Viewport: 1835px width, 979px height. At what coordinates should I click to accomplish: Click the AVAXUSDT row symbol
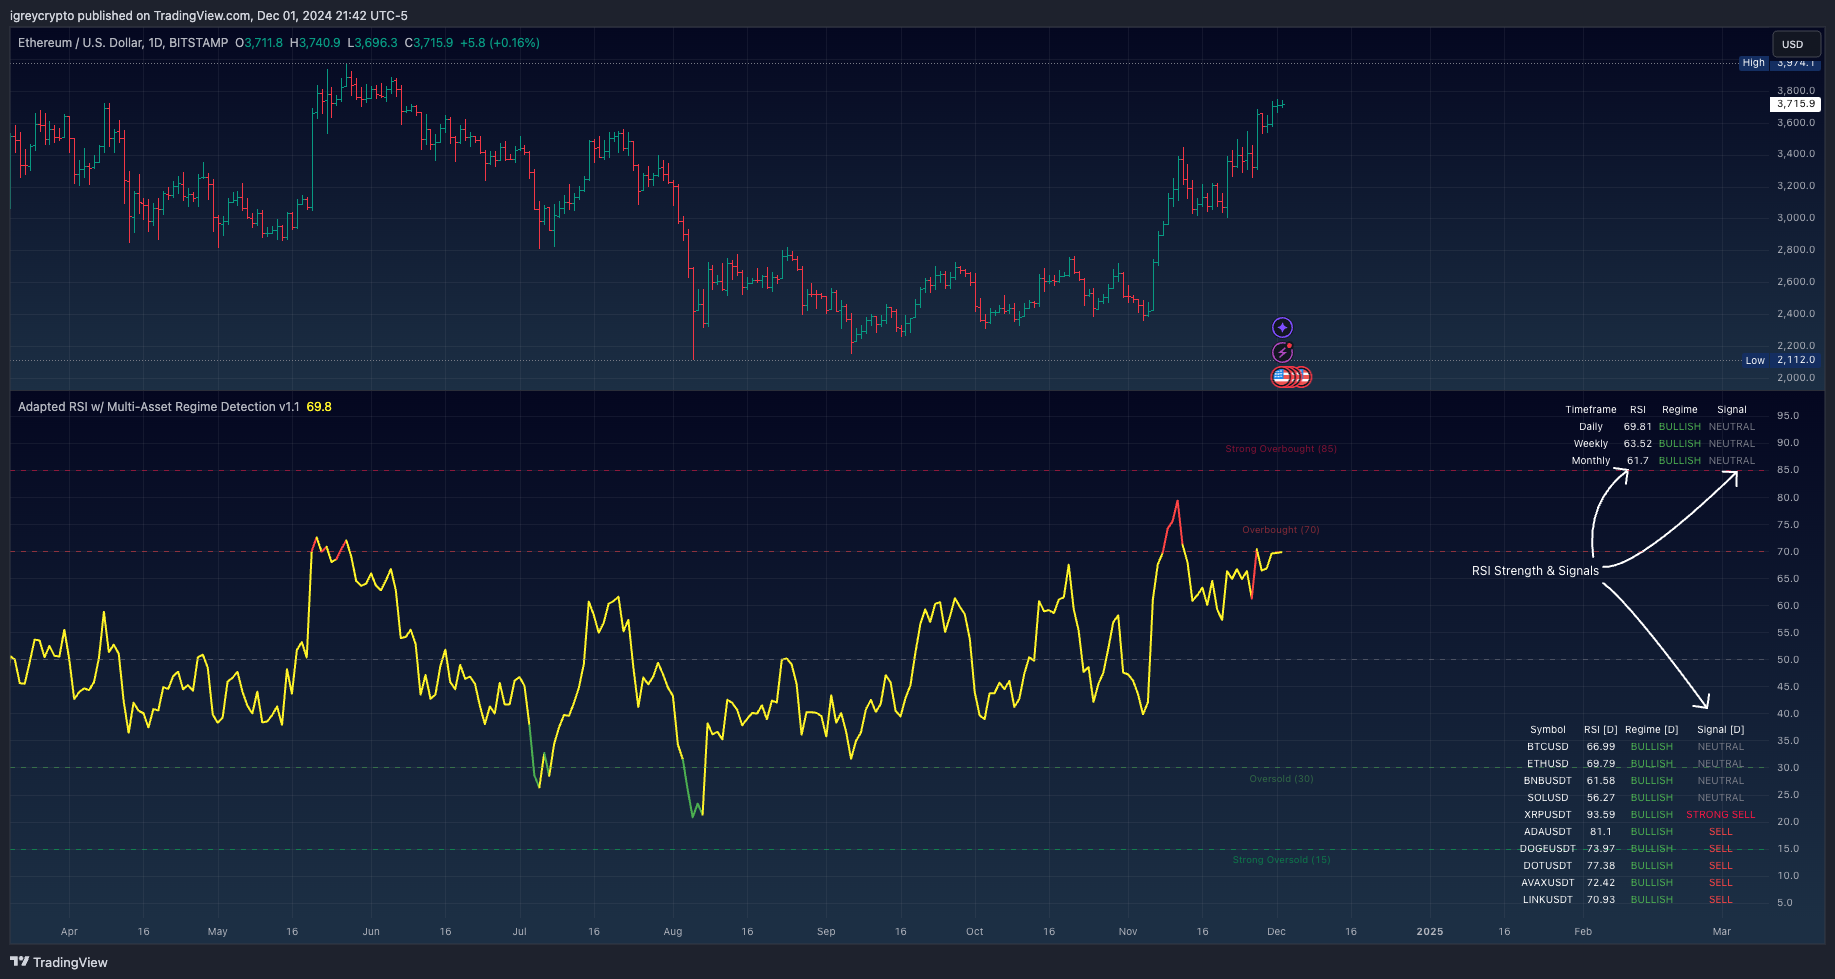pyautogui.click(x=1548, y=883)
